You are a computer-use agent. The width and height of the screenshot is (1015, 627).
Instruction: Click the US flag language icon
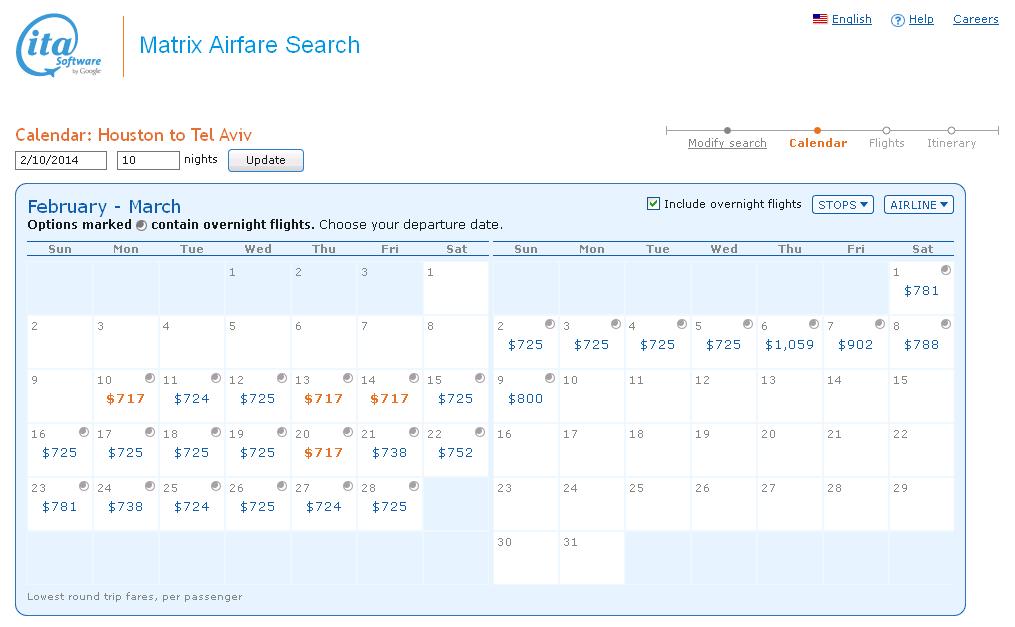[x=820, y=19]
